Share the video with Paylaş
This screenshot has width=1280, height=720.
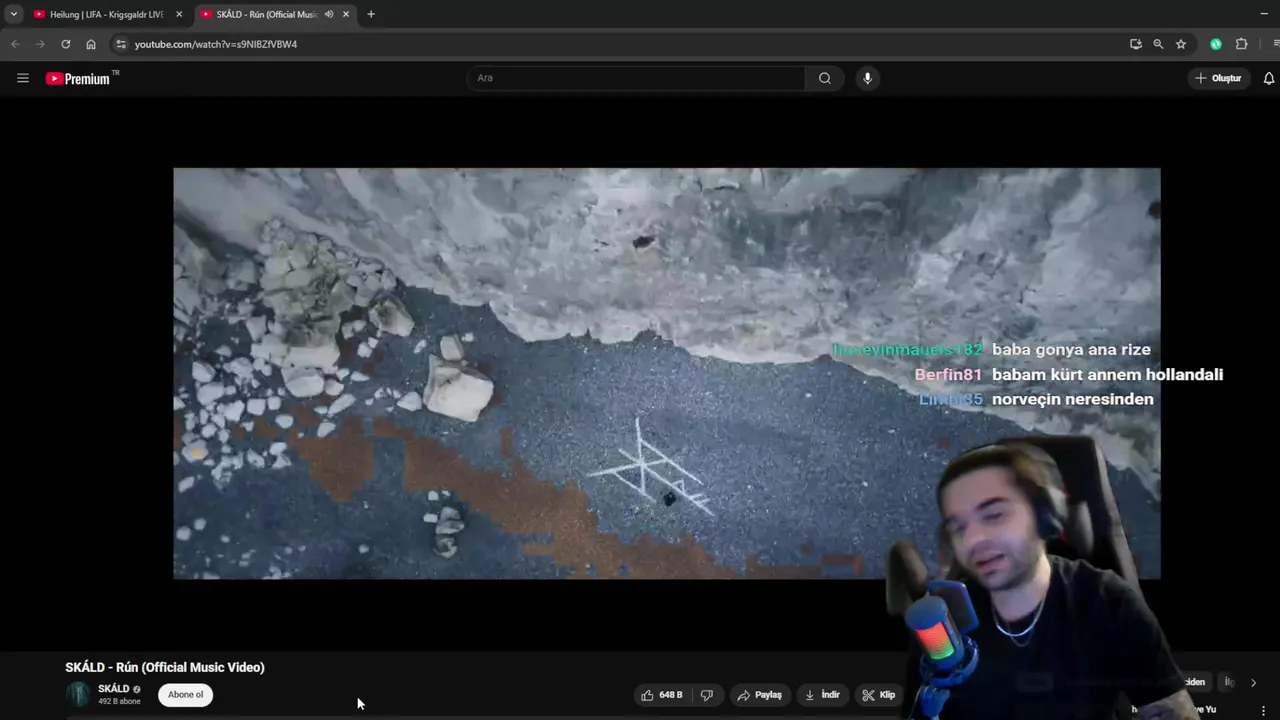pyautogui.click(x=760, y=695)
